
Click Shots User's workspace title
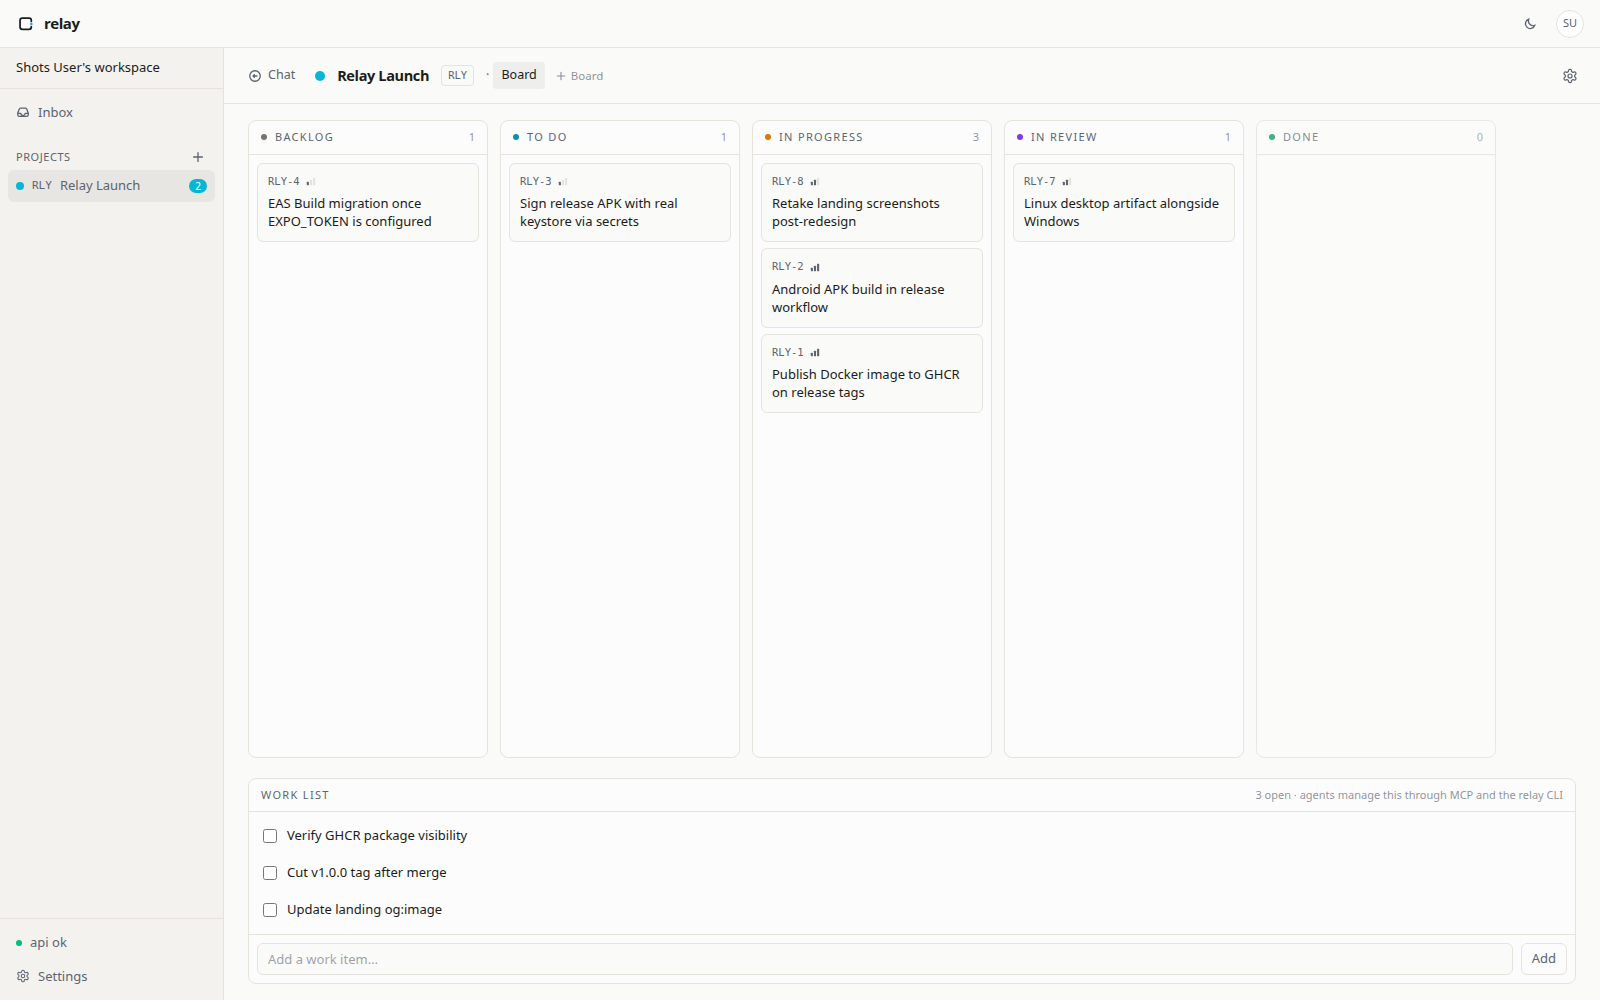point(88,68)
